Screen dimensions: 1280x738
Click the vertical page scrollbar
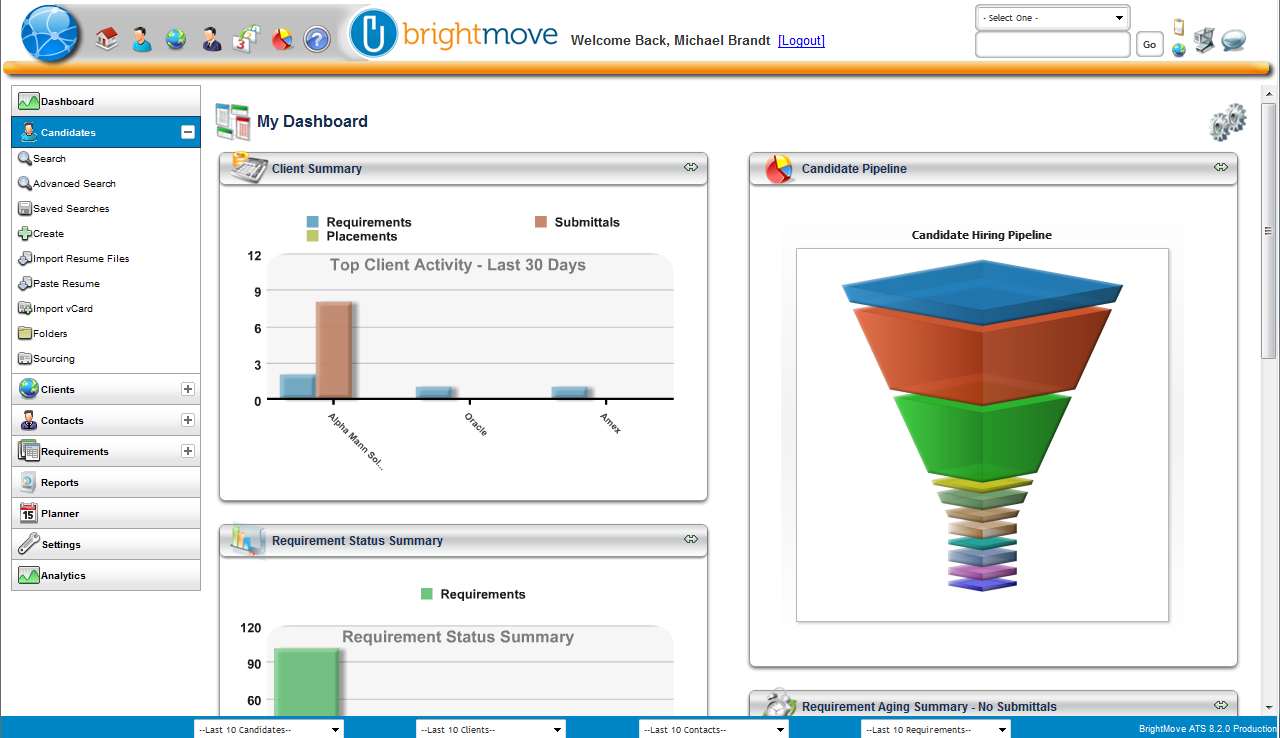[1268, 230]
